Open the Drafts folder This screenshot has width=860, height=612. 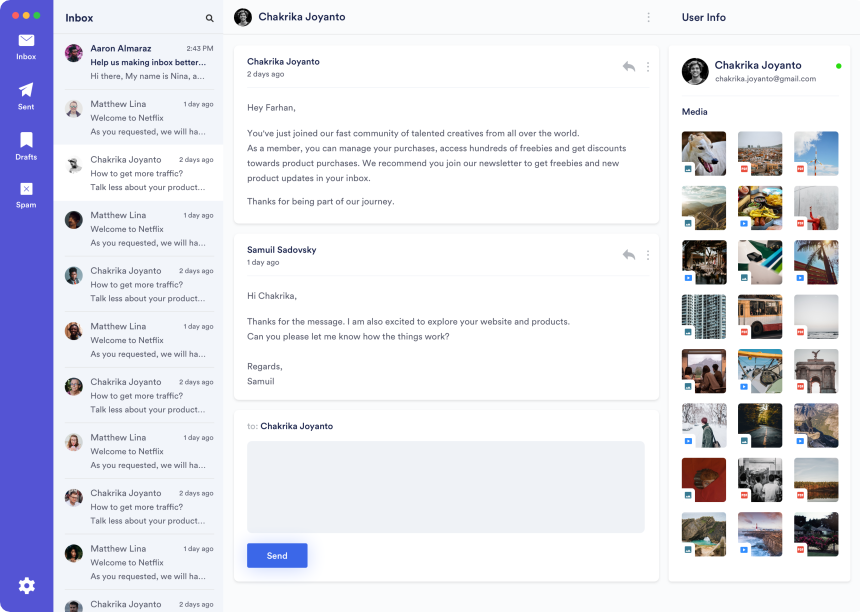26,146
